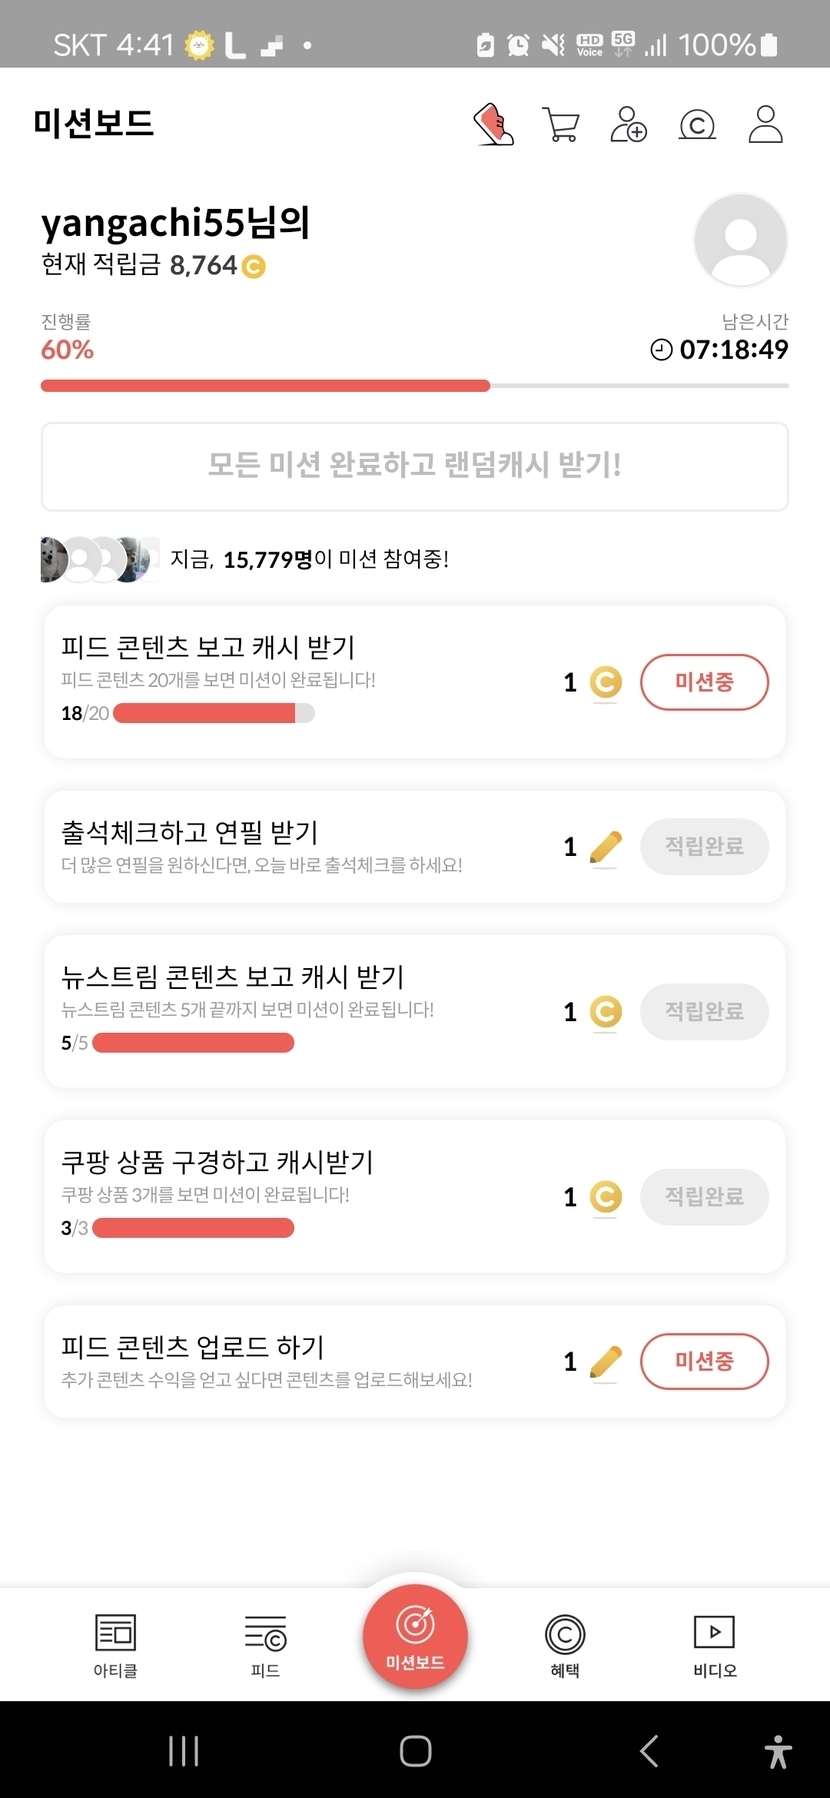
Task: Switch to the 아티클 tab
Action: 115,1645
